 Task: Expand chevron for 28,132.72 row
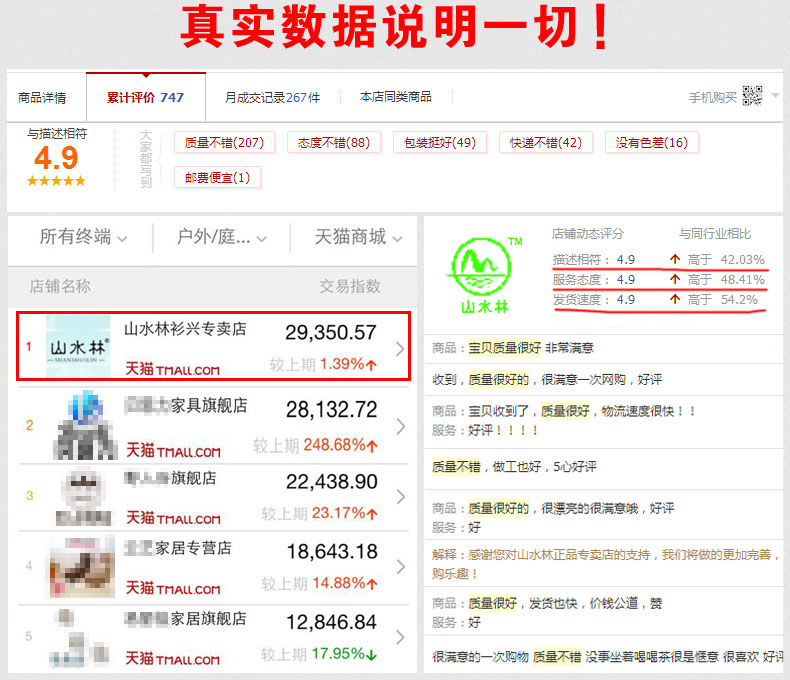(x=401, y=426)
